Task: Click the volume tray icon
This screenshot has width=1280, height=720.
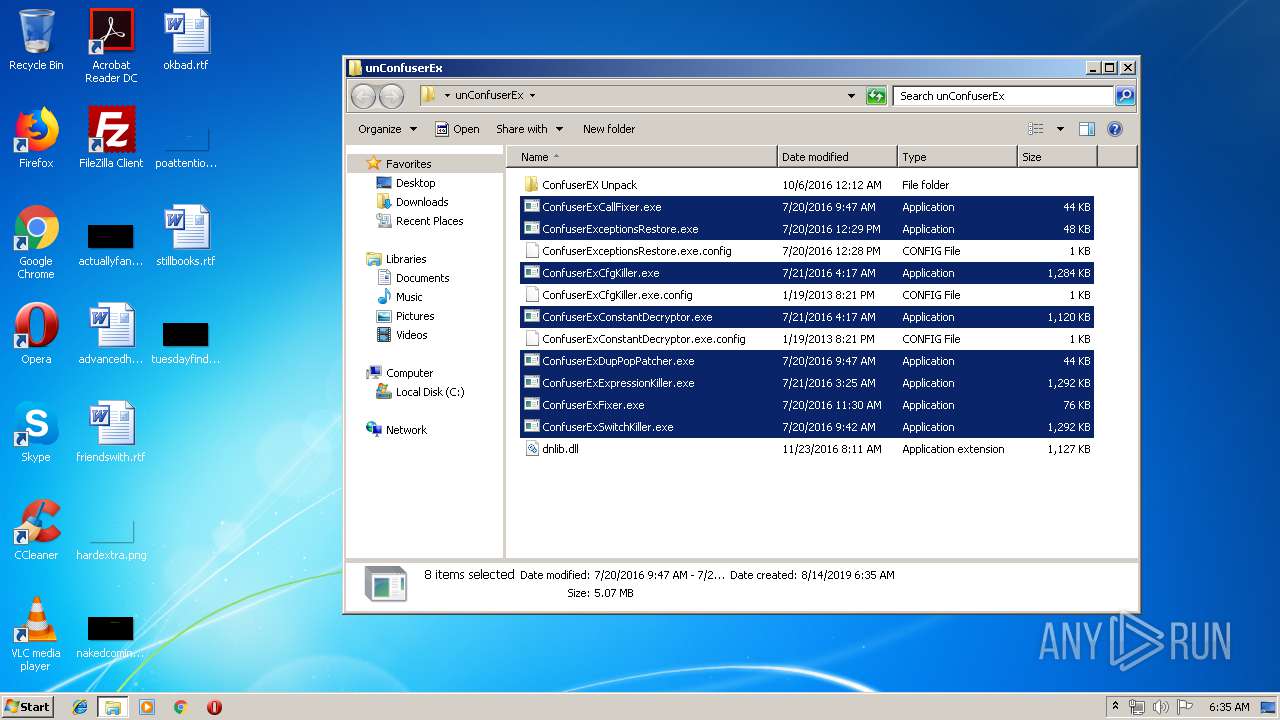Action: coord(1160,707)
